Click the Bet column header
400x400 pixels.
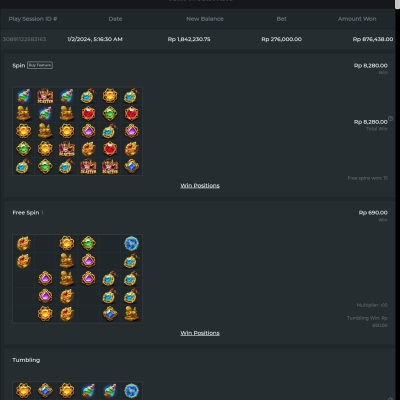click(282, 19)
